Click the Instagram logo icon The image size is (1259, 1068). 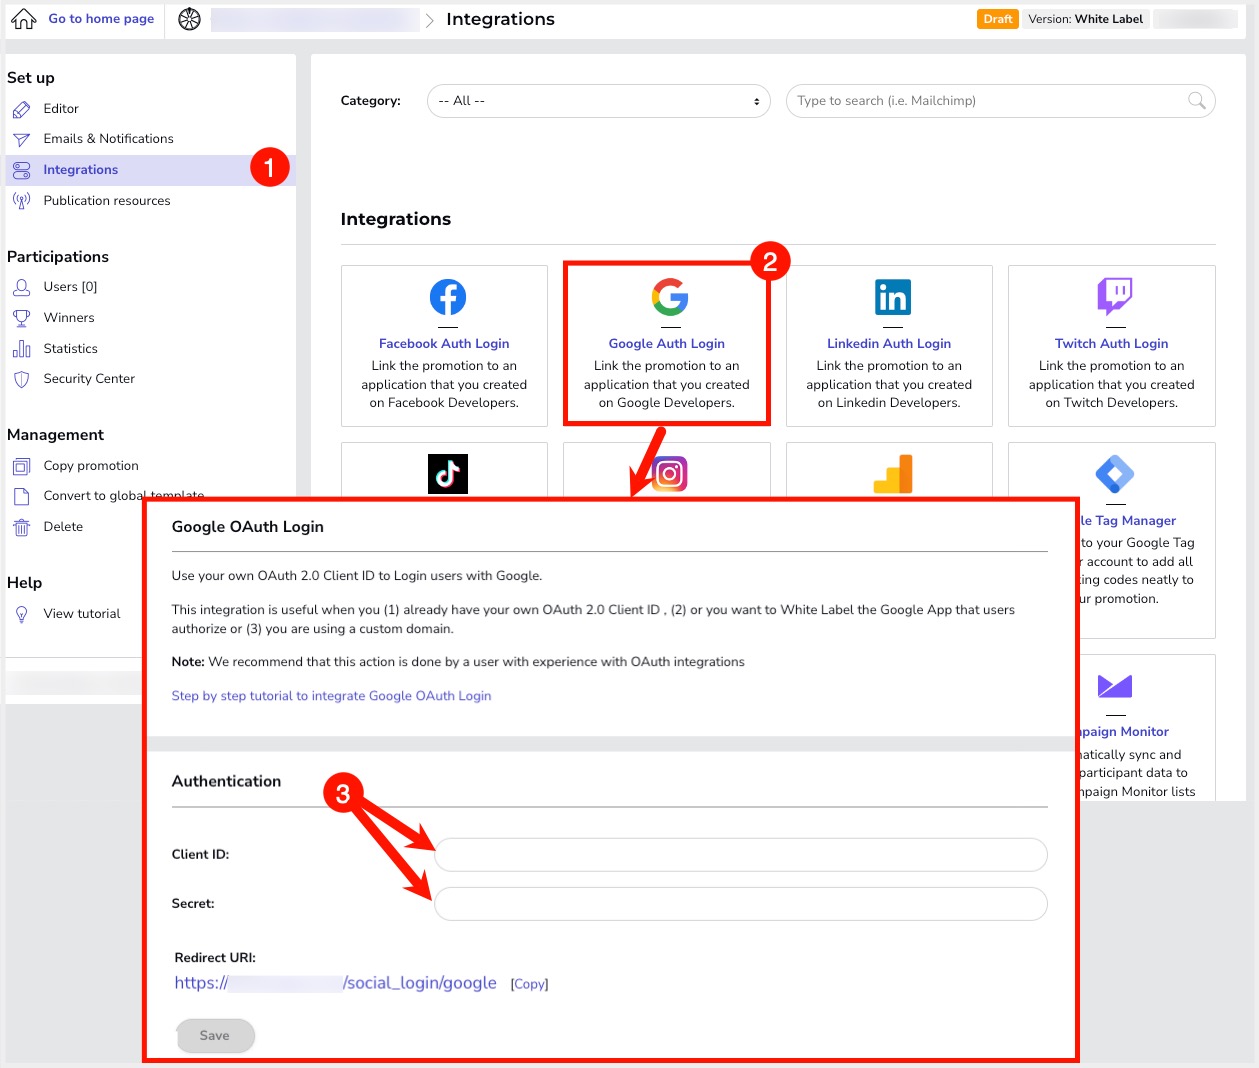670,474
